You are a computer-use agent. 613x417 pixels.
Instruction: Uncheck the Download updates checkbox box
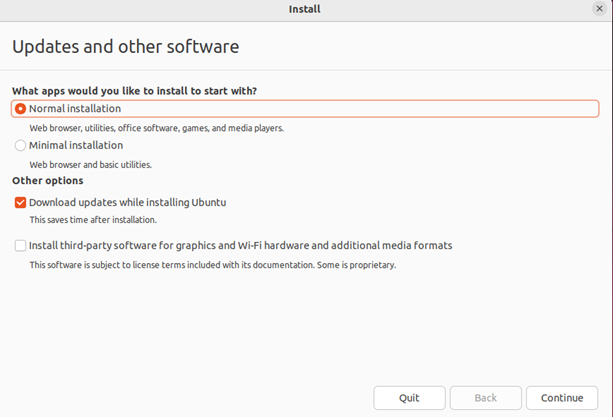(21, 203)
